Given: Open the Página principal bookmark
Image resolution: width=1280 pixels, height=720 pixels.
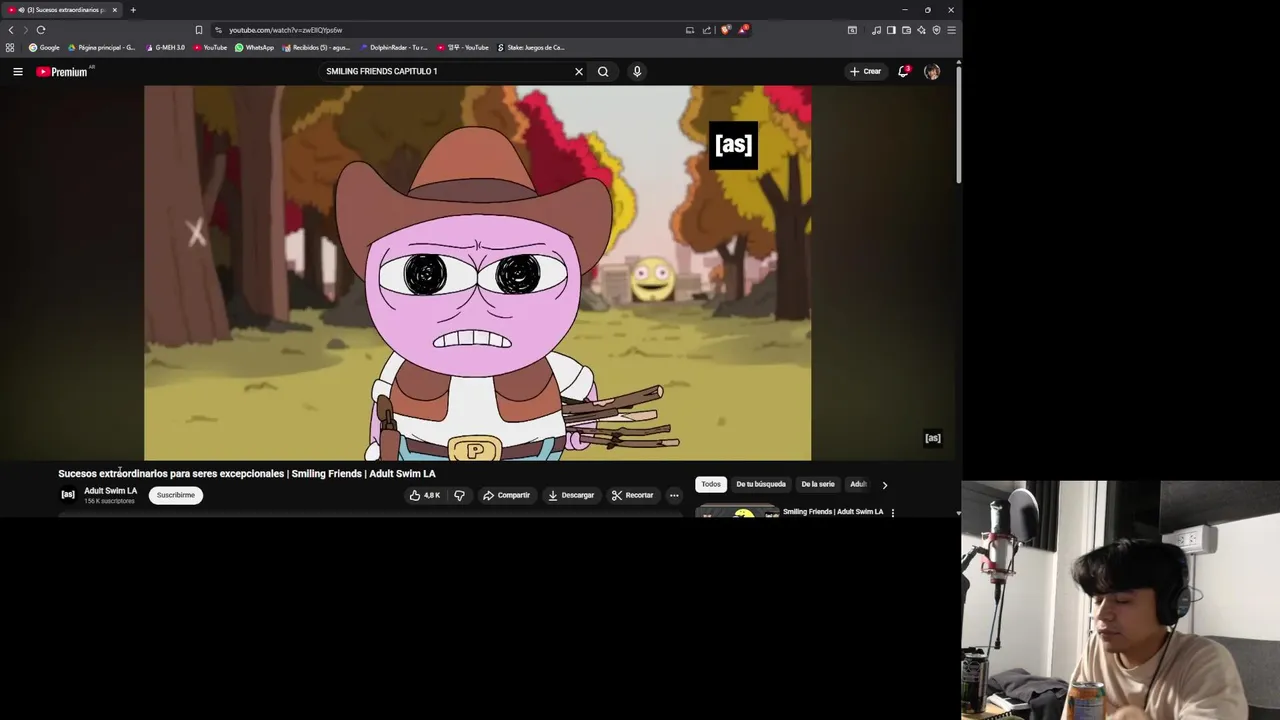Looking at the screenshot, I should [101, 47].
